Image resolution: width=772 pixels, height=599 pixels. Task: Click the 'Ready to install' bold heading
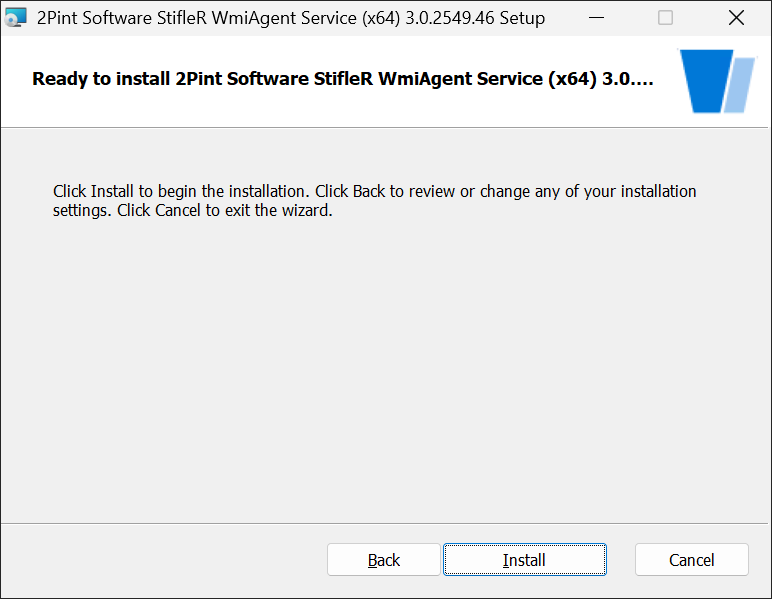tap(343, 79)
